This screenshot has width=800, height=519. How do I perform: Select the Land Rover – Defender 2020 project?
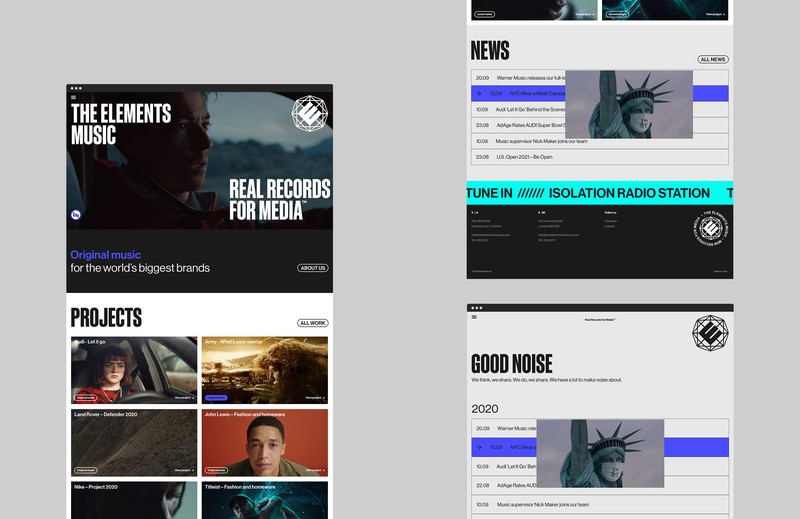click(x=134, y=442)
